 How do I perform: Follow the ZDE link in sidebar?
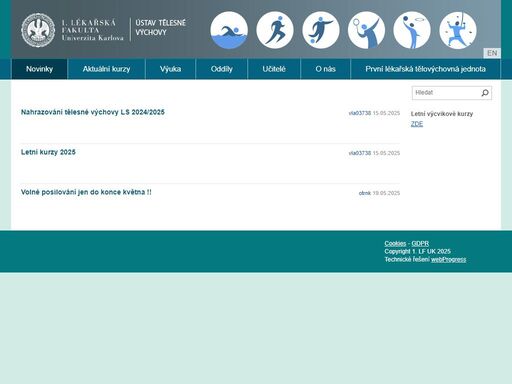click(x=417, y=124)
